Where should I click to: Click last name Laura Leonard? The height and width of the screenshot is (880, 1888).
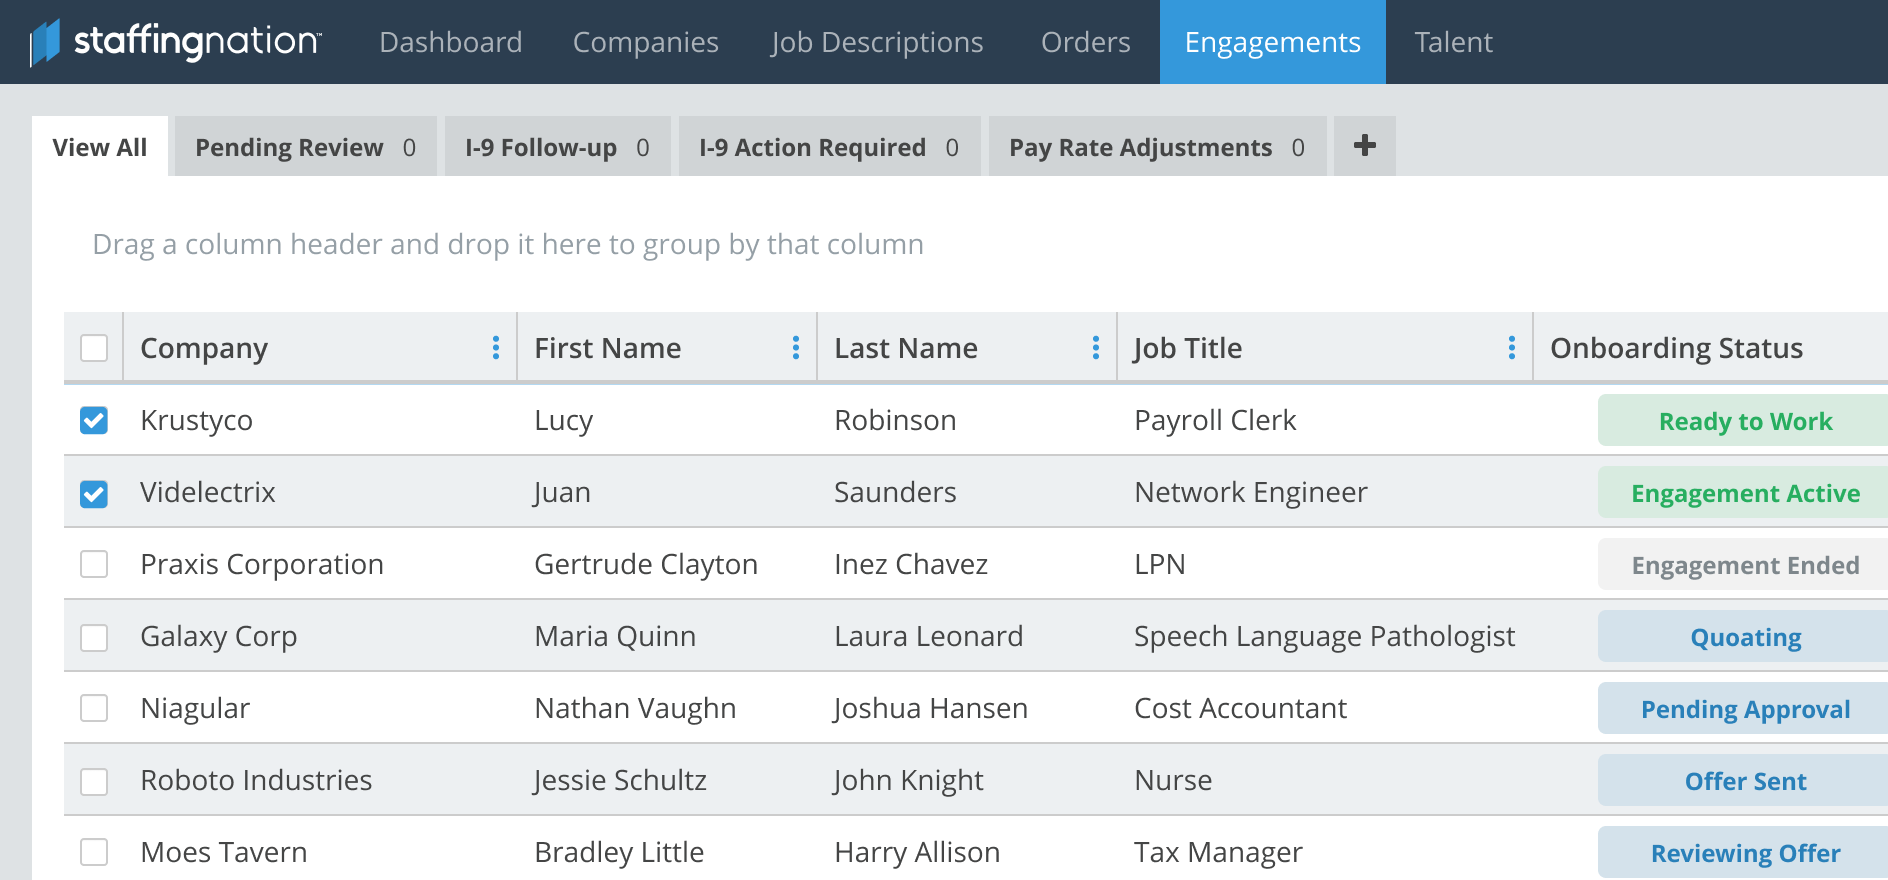(x=929, y=636)
